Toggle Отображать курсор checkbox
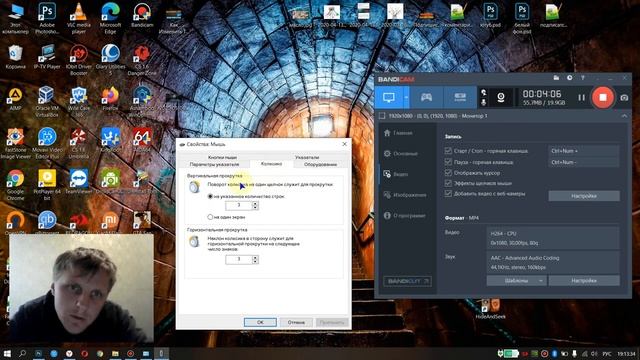Screen dimensions: 640x360 448,173
